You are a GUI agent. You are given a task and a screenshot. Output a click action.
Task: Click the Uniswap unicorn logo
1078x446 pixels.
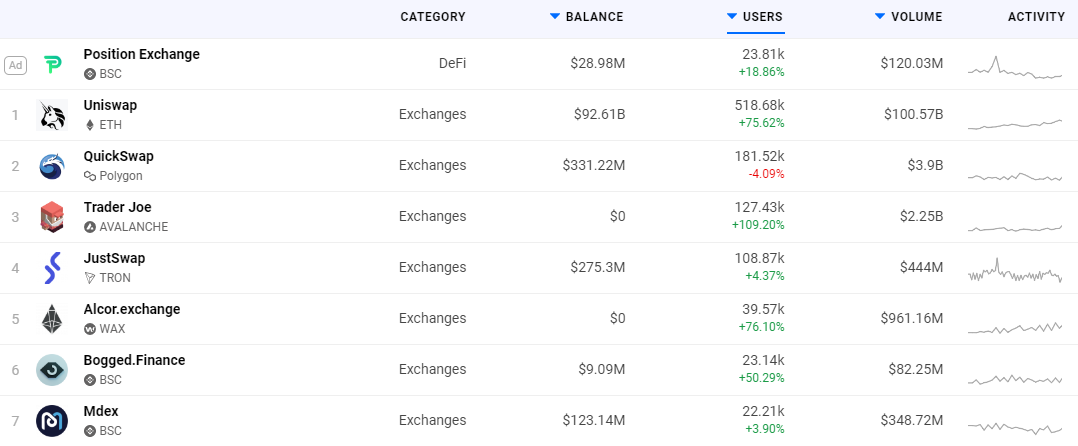coord(52,115)
